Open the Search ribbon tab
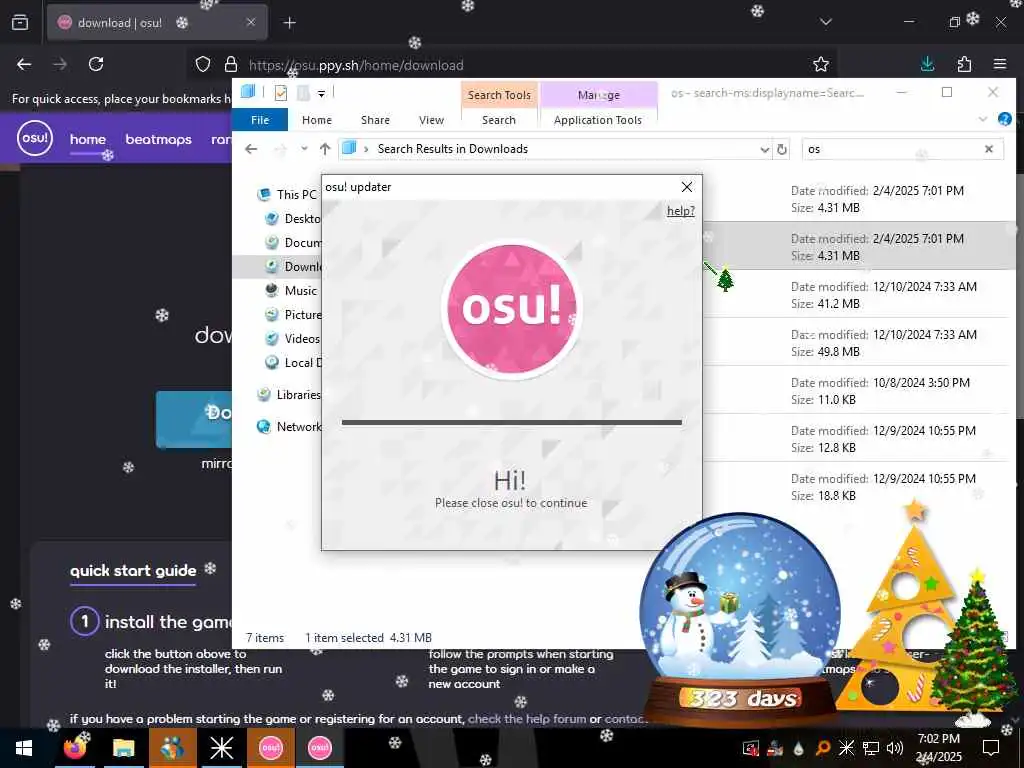1024x768 pixels. 499,120
